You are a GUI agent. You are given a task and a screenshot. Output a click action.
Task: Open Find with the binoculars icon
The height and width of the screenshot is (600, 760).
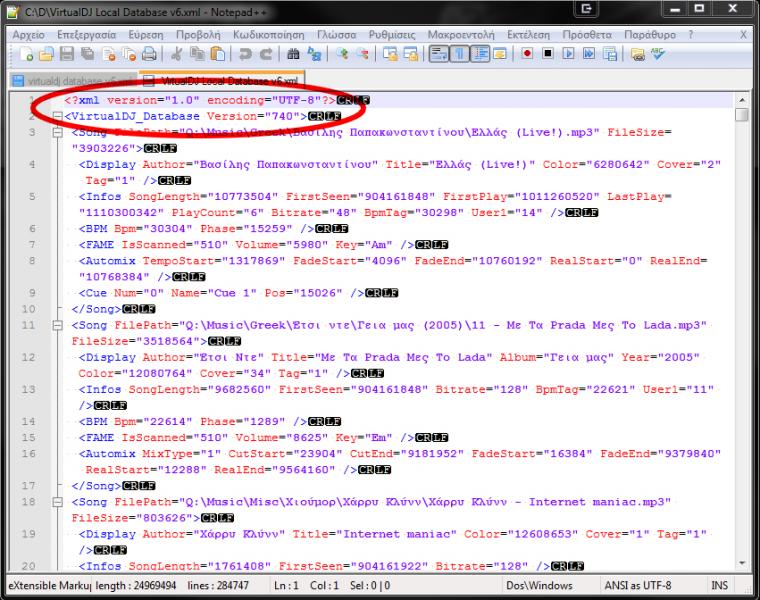click(293, 54)
